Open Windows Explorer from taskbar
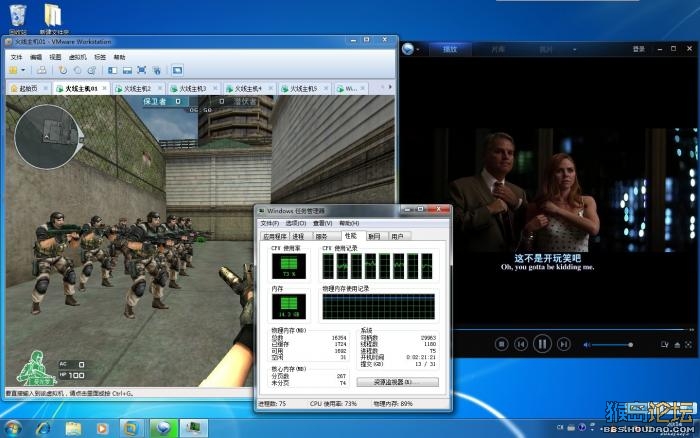 pos(73,428)
